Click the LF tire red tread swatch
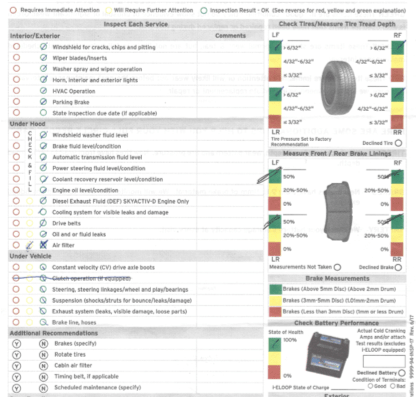The image size is (416, 397). [x=275, y=74]
